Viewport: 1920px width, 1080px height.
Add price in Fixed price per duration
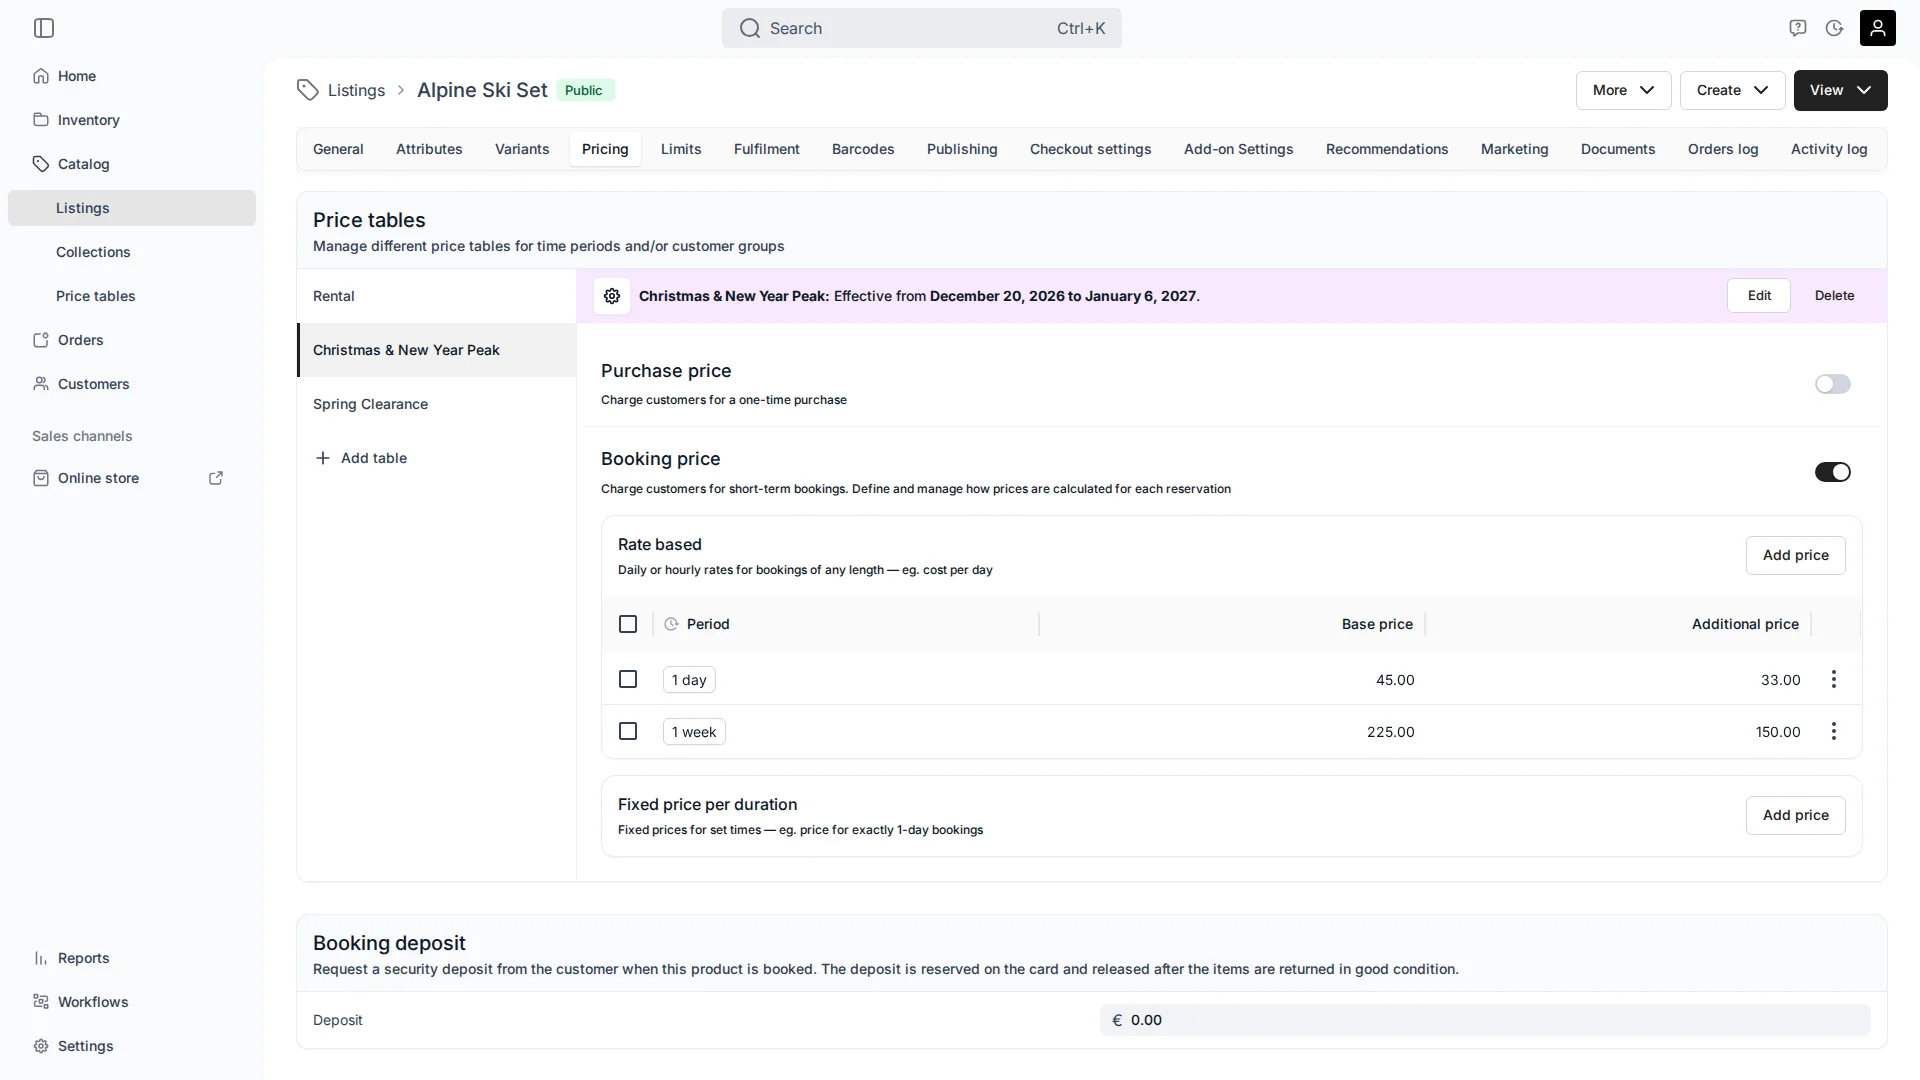click(1796, 815)
